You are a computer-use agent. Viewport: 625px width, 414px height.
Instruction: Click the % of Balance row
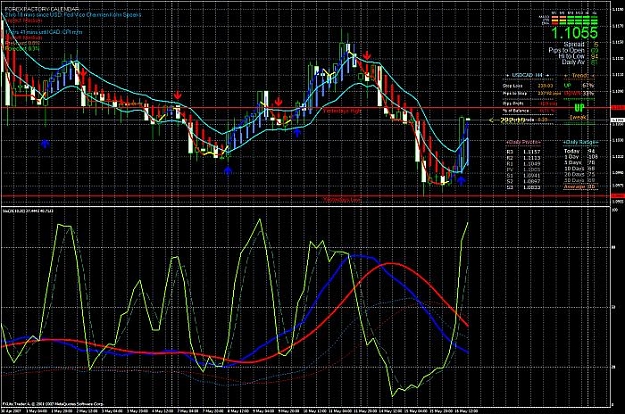tap(530, 111)
